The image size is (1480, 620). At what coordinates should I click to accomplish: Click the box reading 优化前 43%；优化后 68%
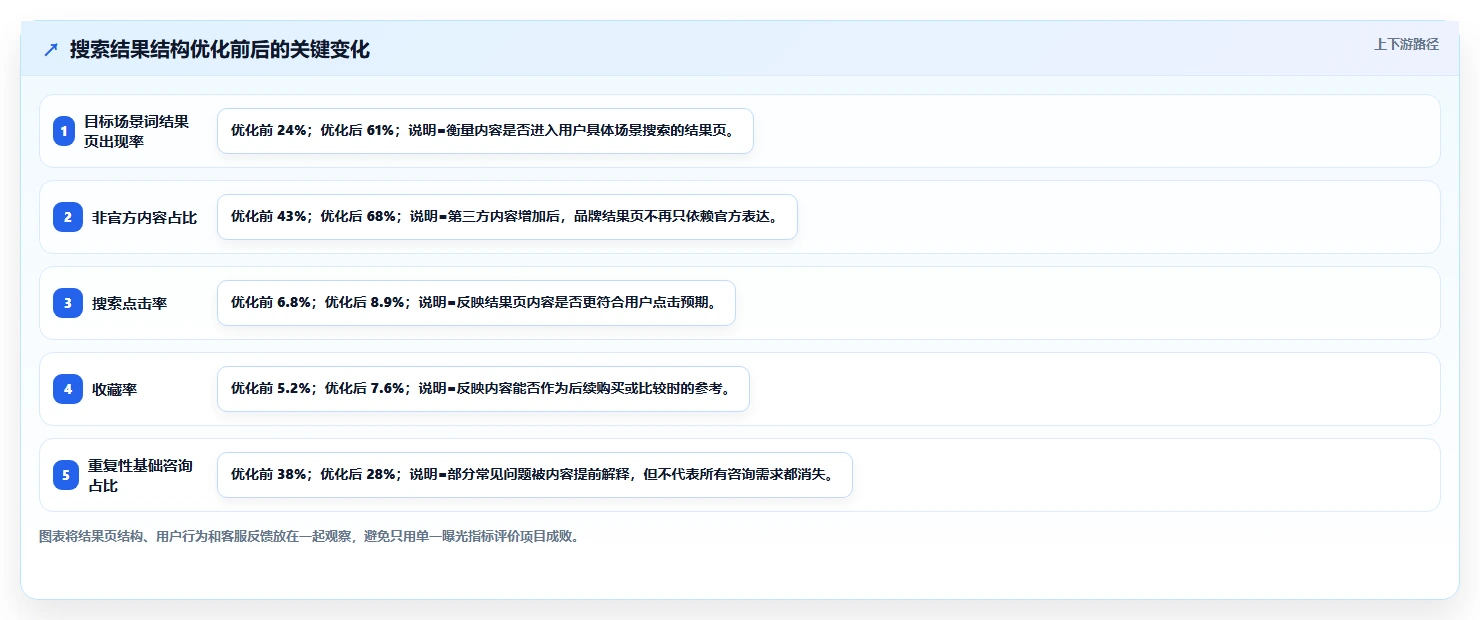click(x=507, y=217)
